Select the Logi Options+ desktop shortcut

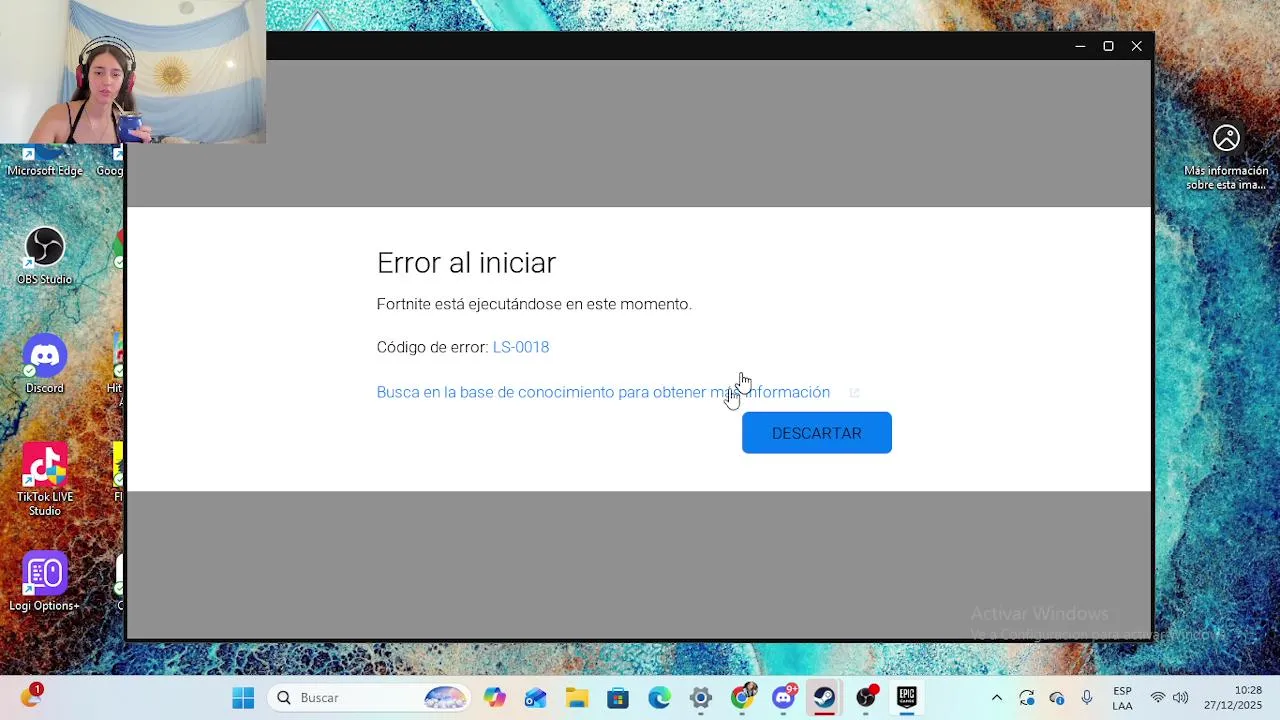(44, 582)
